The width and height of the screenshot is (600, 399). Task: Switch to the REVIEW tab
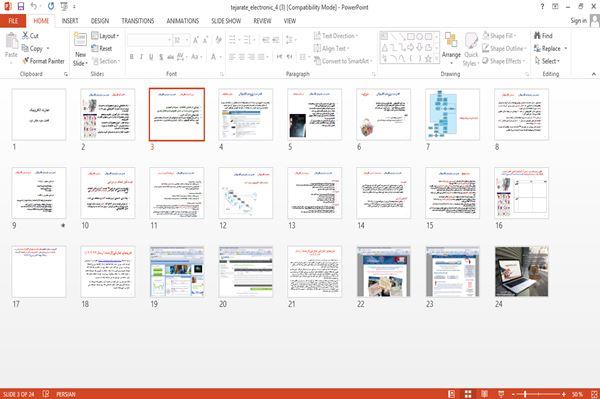[x=262, y=21]
